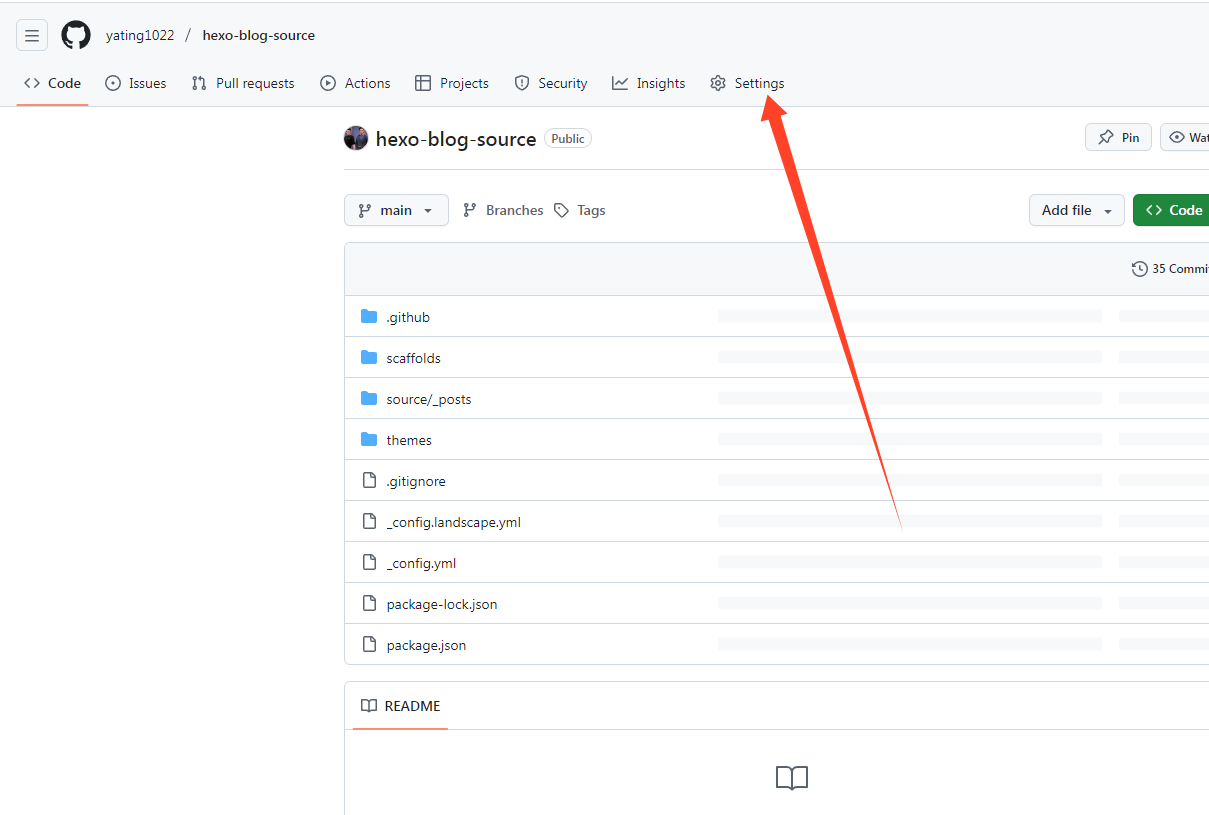Open the package-lock.json file
This screenshot has width=1209, height=815.
coord(442,604)
